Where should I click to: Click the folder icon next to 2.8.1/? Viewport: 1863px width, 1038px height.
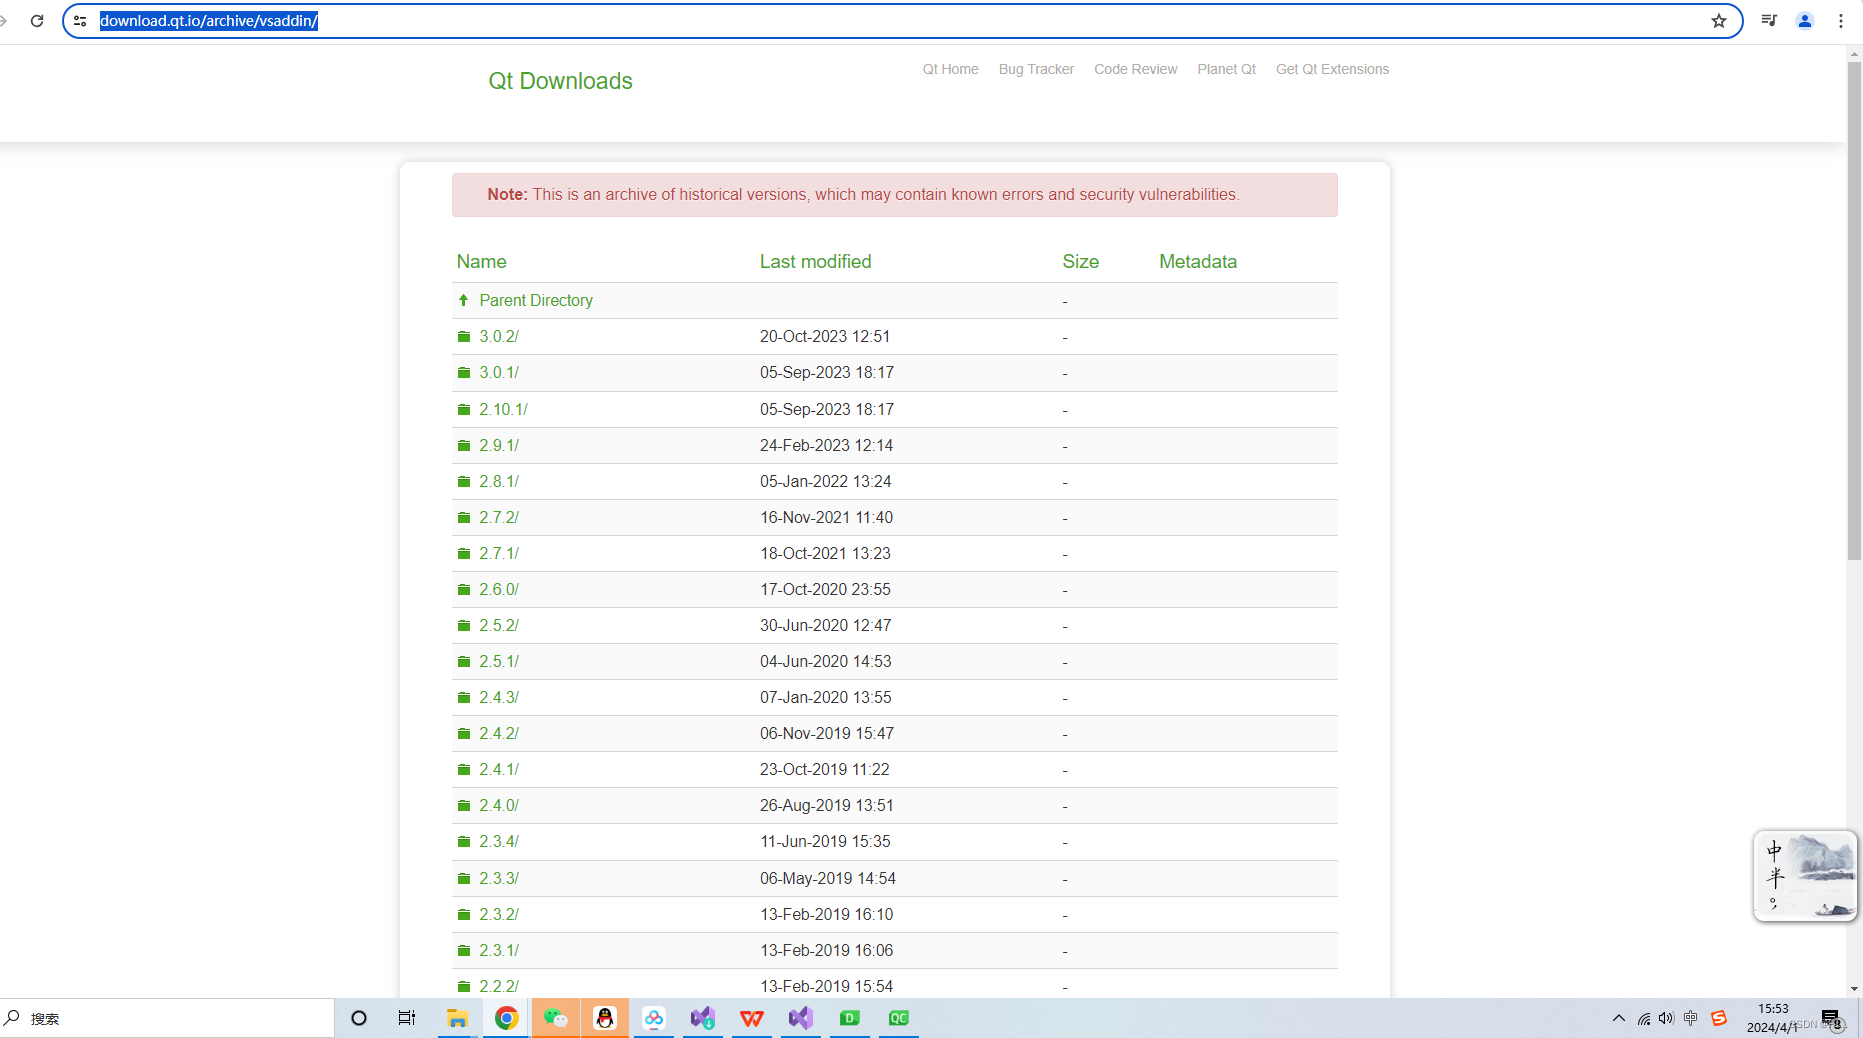[464, 482]
